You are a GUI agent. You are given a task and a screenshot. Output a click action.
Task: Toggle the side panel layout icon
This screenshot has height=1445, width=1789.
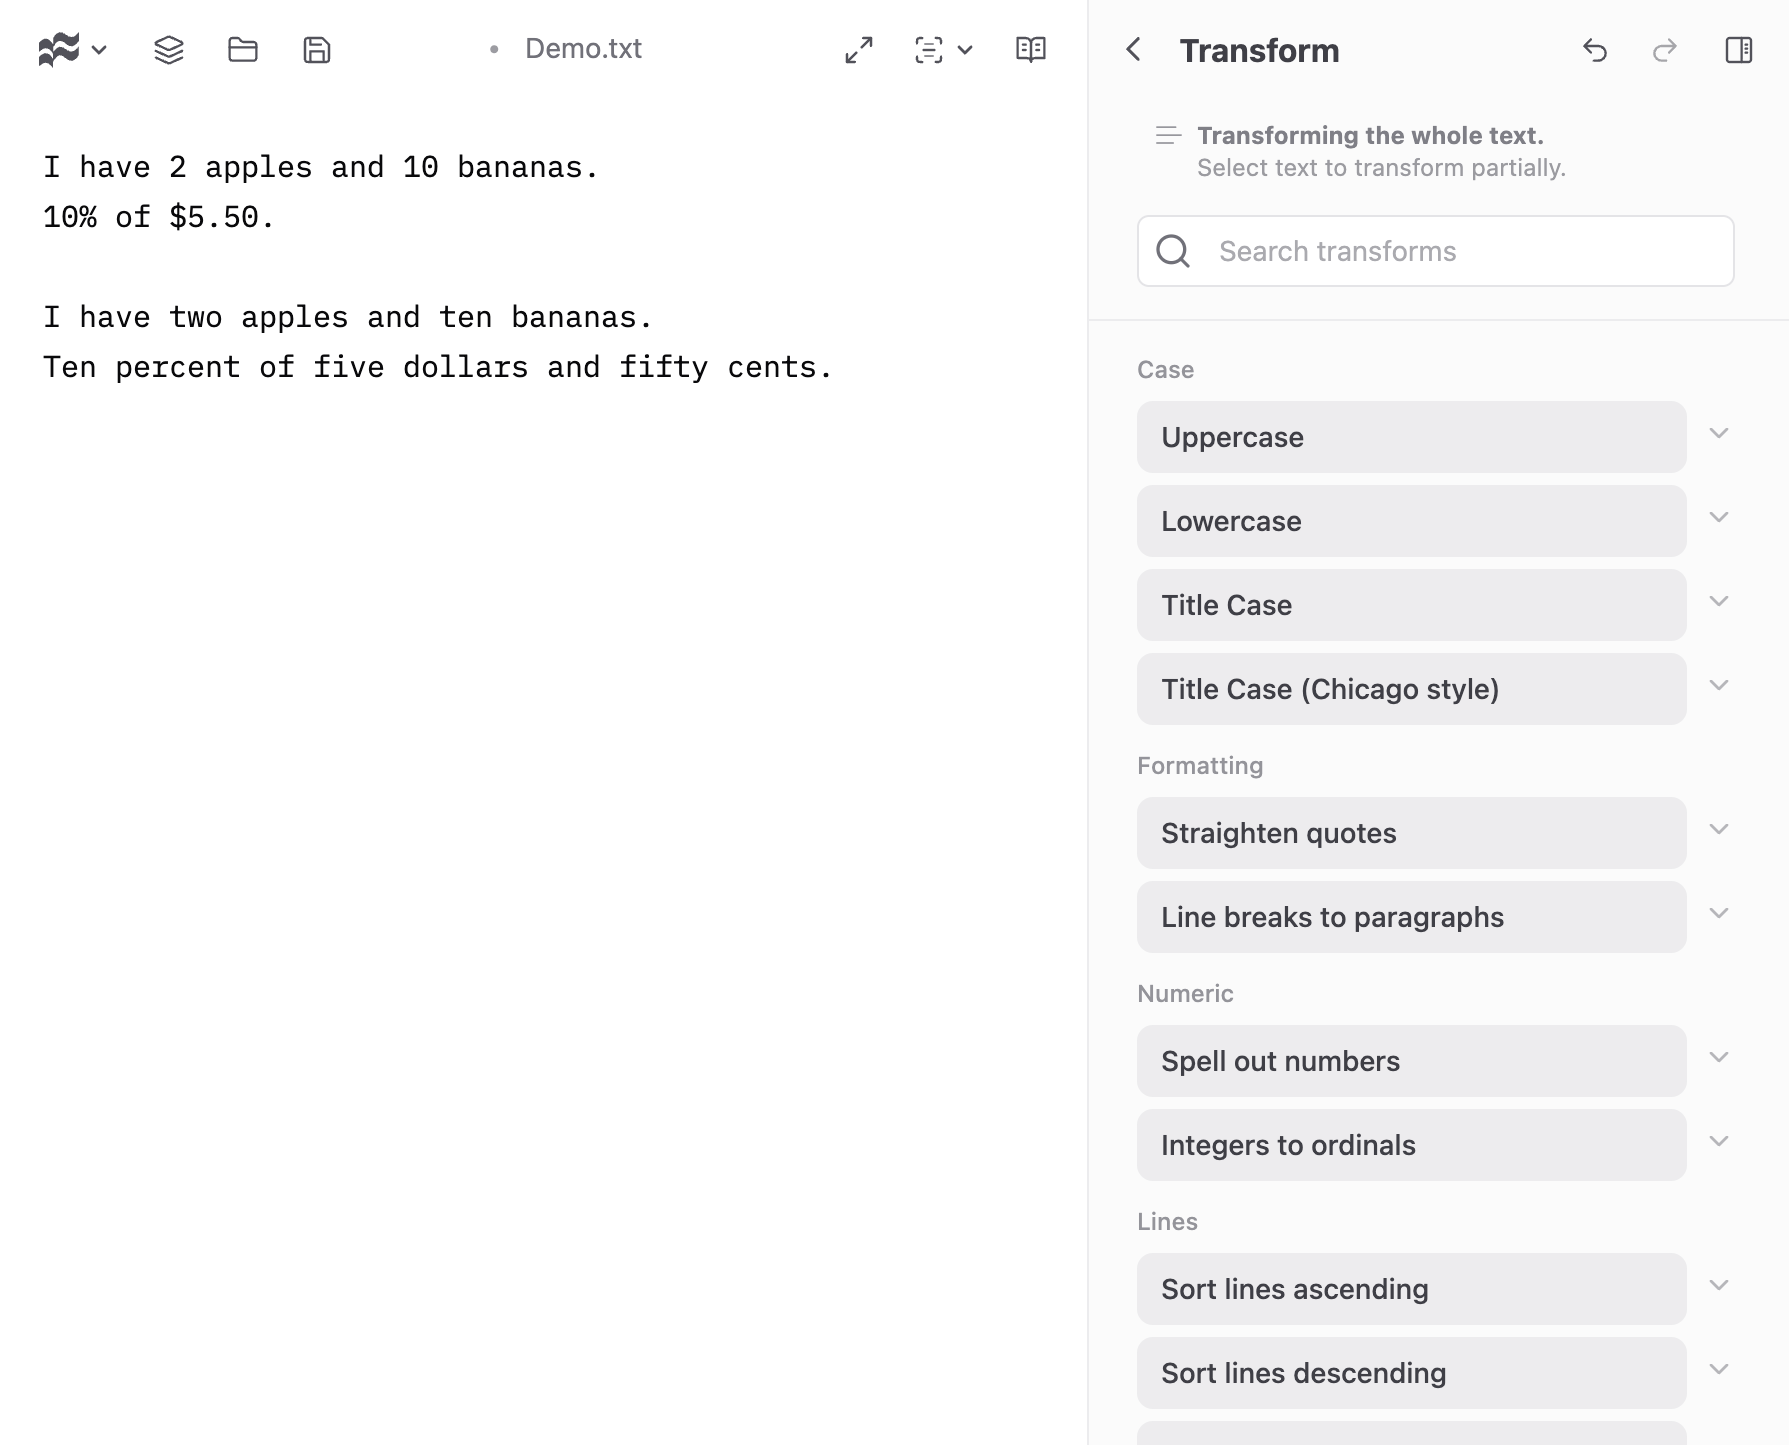tap(1740, 49)
